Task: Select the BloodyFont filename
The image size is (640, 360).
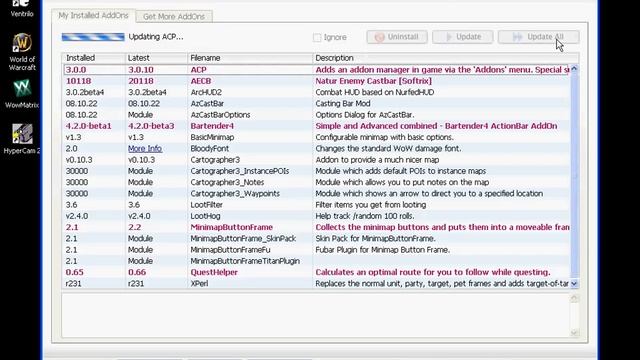Action: [x=209, y=149]
